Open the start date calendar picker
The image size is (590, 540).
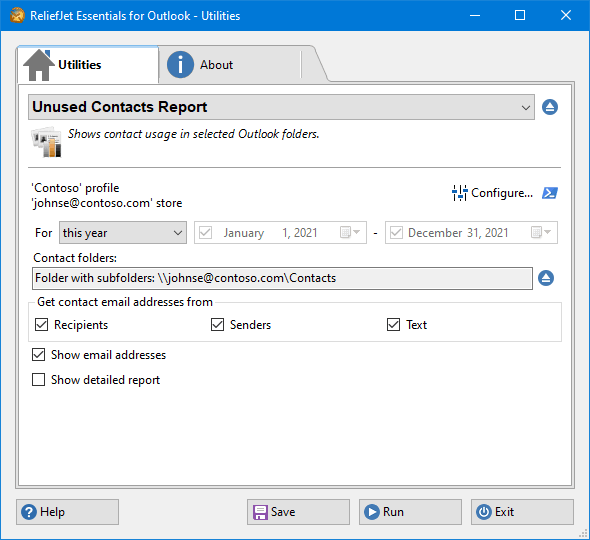pos(350,232)
